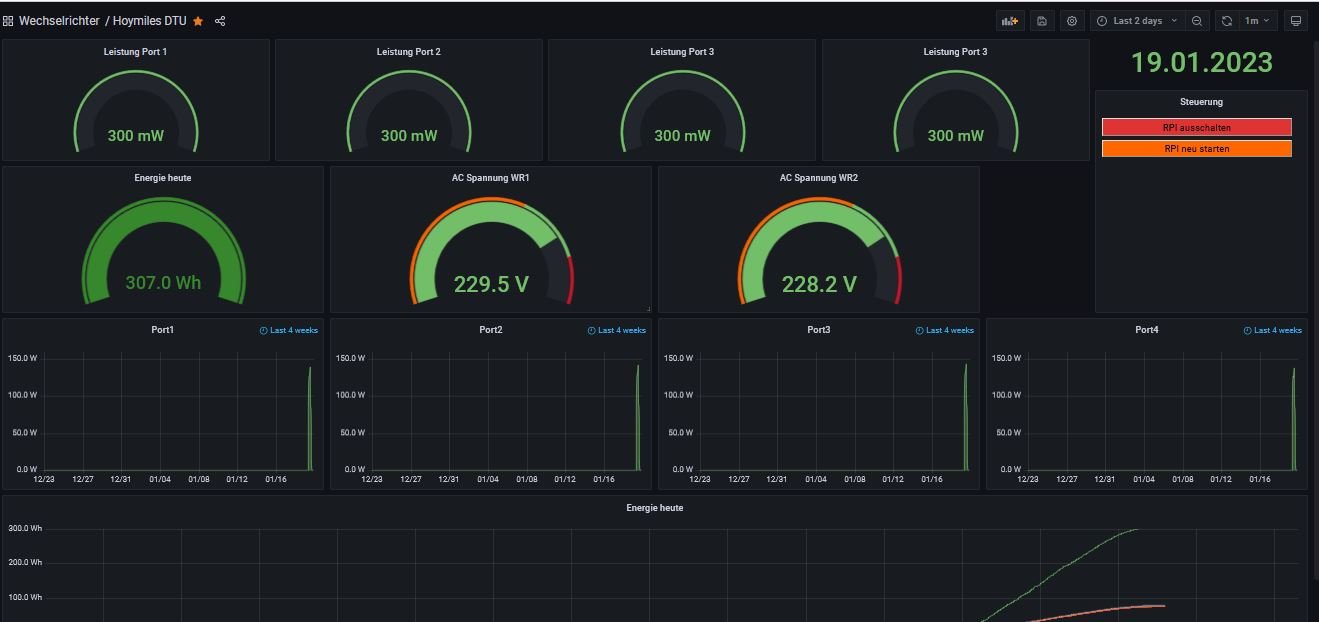The image size is (1319, 622).
Task: Open the Last 2 days time picker
Action: [1137, 21]
